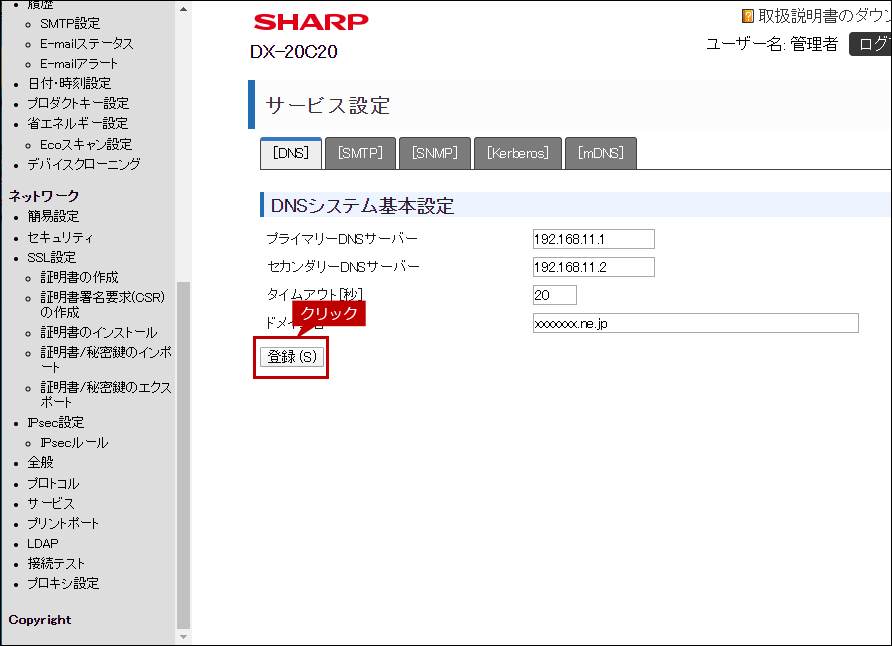The image size is (892, 646).
Task: Click the DNSシステム基本設定 heading
Action: click(362, 205)
